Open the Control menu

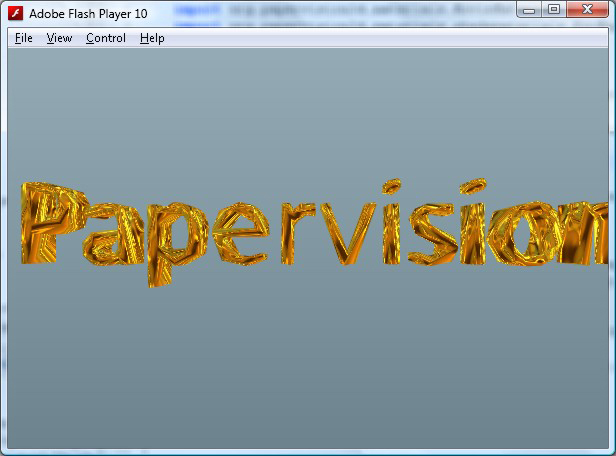pyautogui.click(x=106, y=38)
